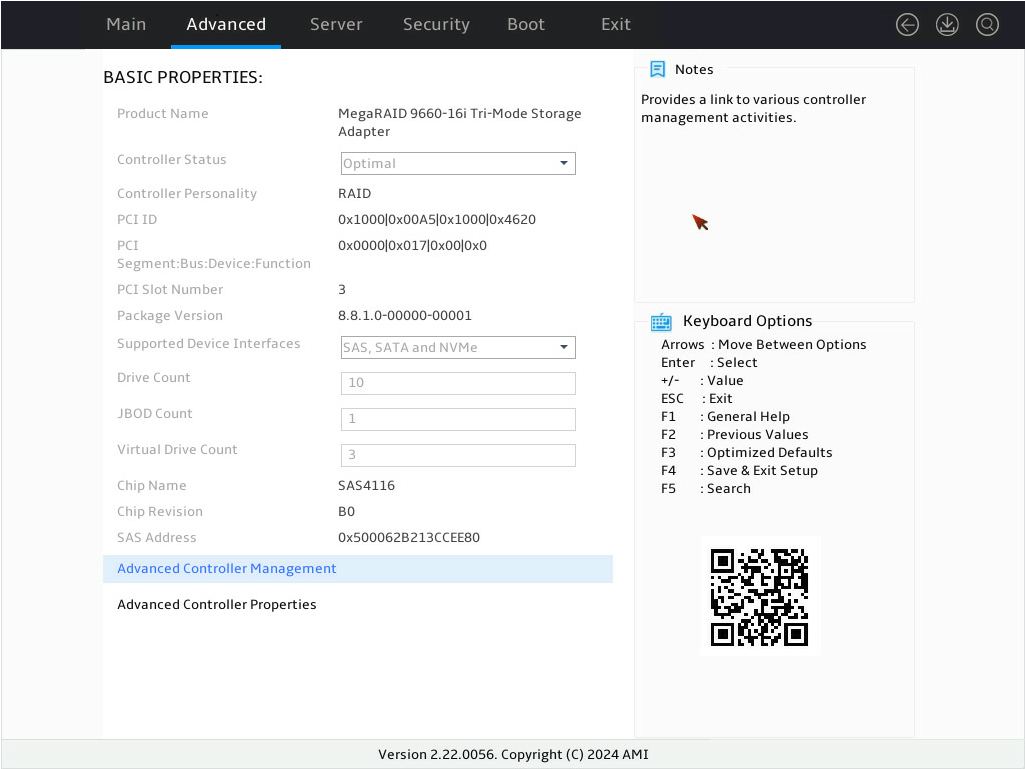Click the Controller Personality value RAID
Image resolution: width=1025 pixels, height=769 pixels.
pos(354,194)
